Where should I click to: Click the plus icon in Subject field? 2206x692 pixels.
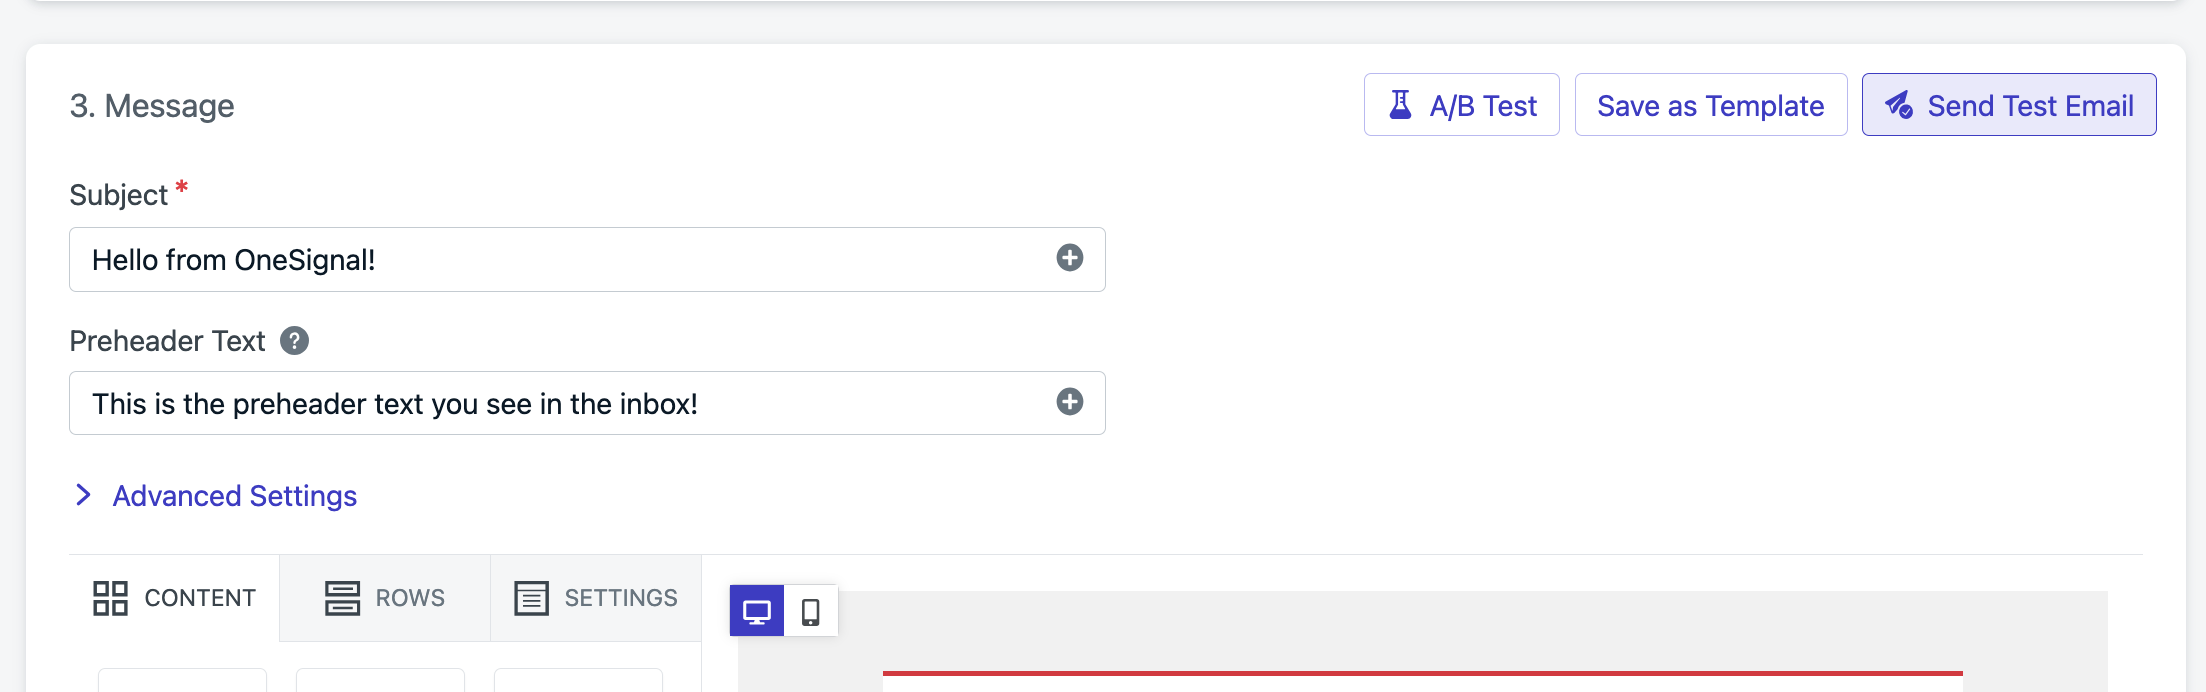(1070, 258)
